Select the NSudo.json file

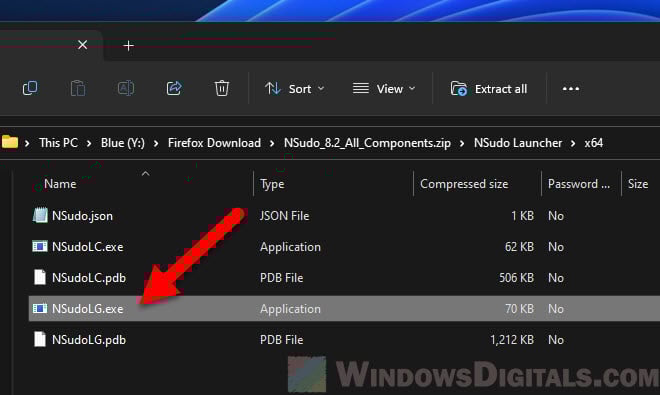coord(82,216)
